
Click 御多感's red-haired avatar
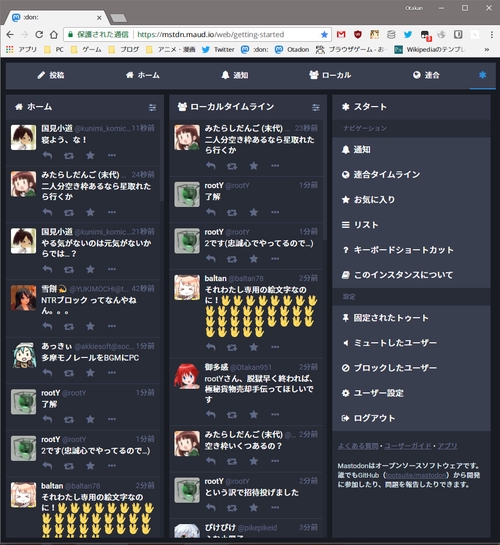(x=187, y=376)
